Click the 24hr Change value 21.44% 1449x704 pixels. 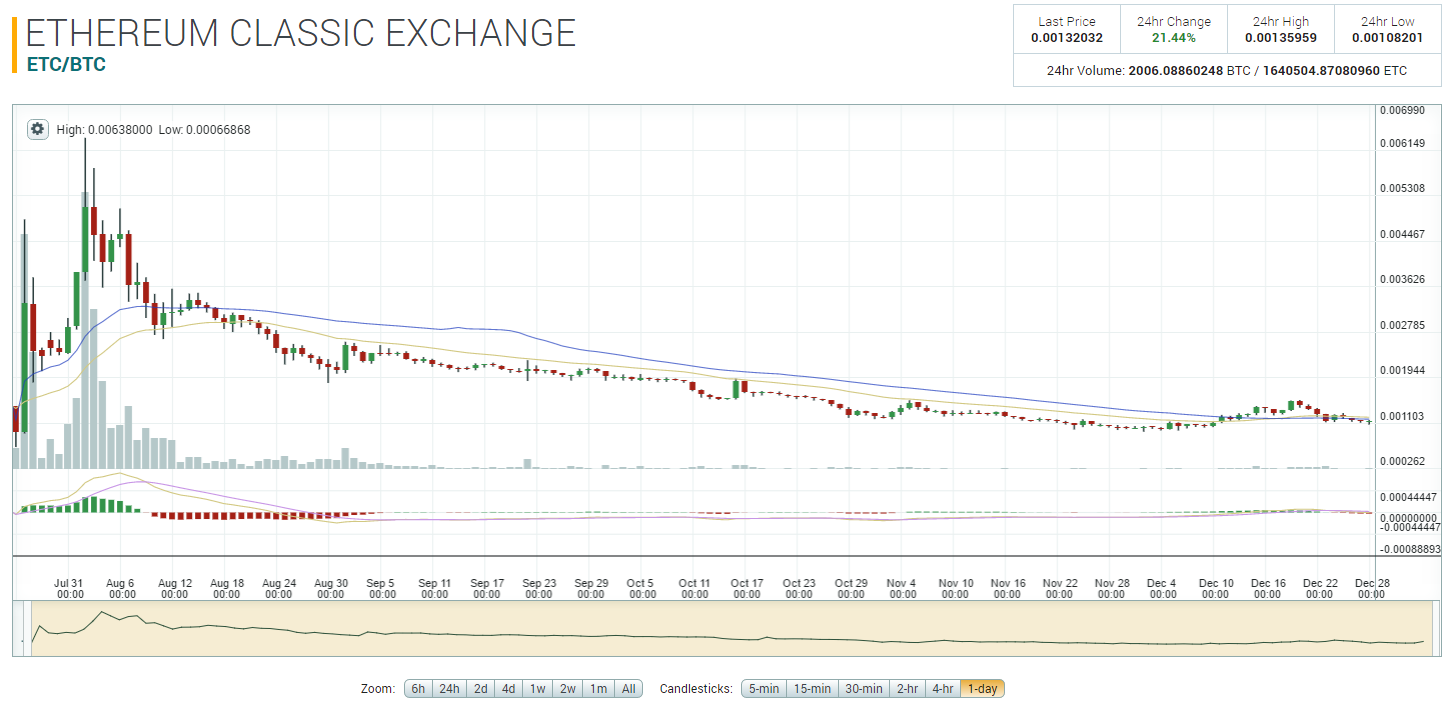click(1174, 38)
